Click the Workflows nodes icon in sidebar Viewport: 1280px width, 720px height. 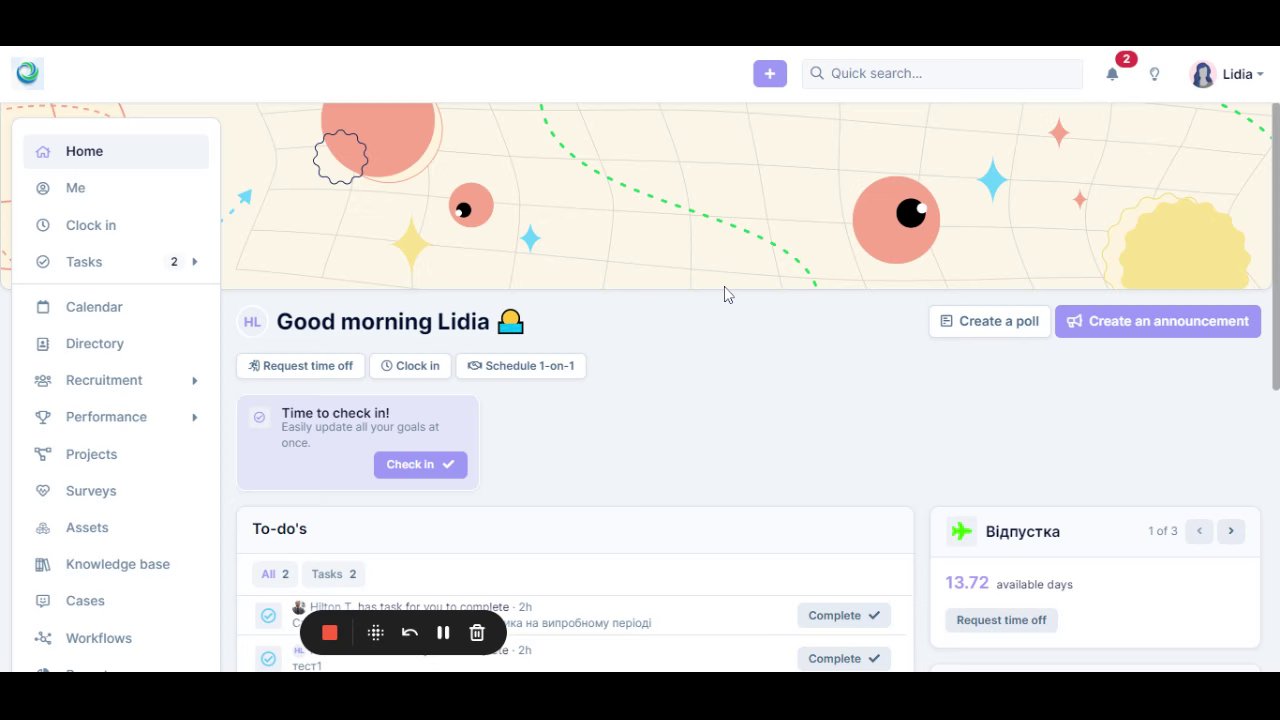pos(43,638)
